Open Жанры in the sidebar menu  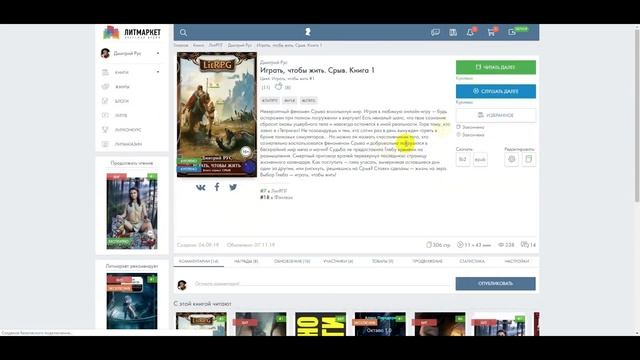(x=122, y=87)
